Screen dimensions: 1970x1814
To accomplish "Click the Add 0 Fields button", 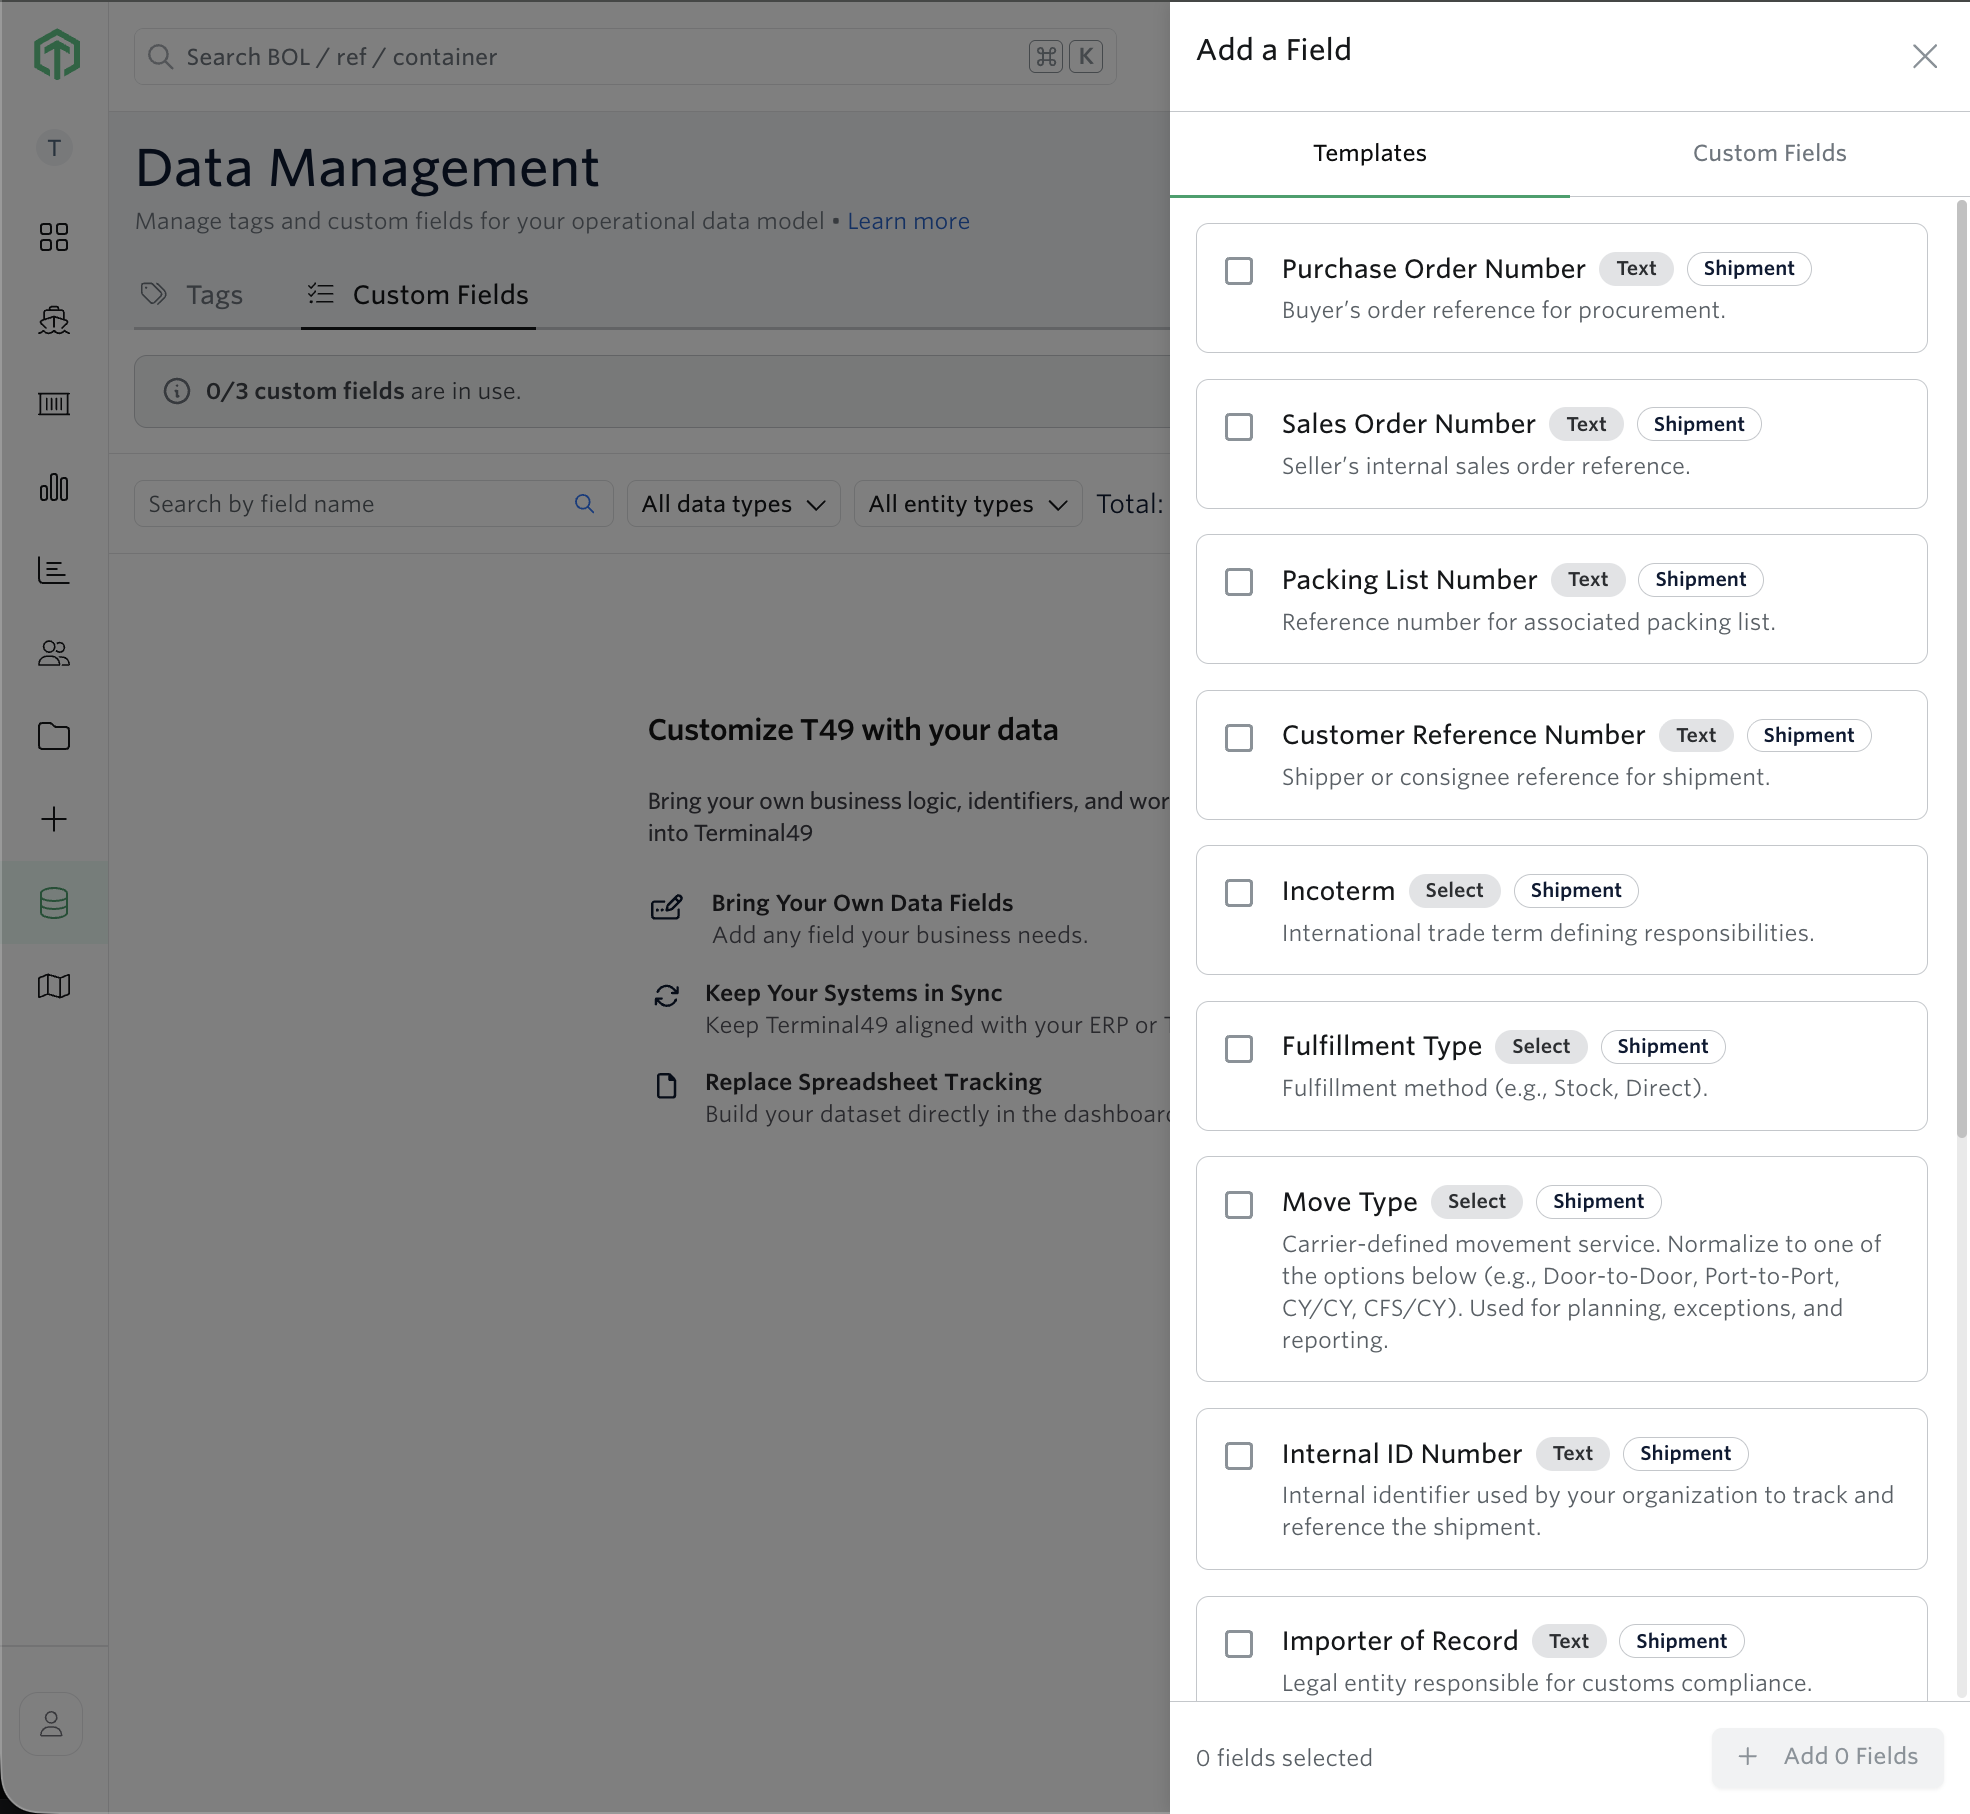I will click(x=1827, y=1757).
